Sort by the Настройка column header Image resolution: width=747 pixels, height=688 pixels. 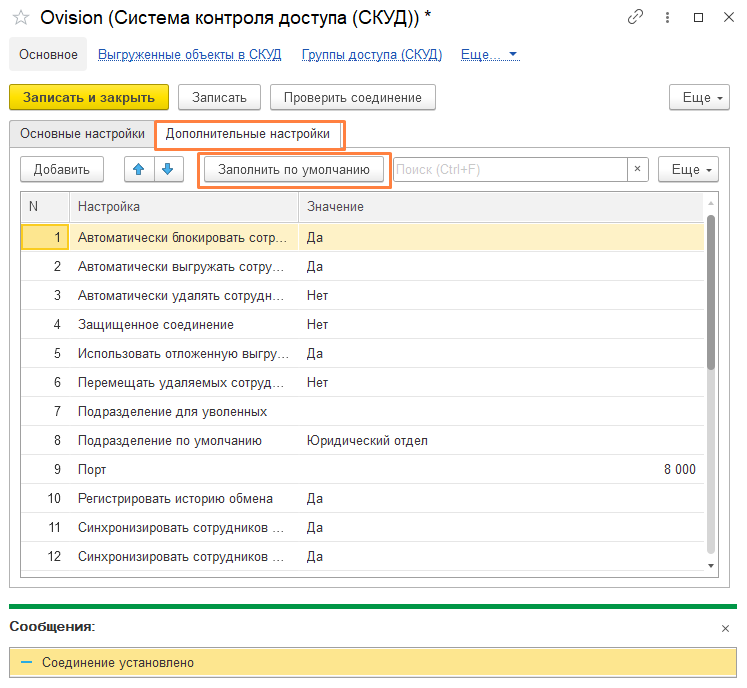[184, 207]
